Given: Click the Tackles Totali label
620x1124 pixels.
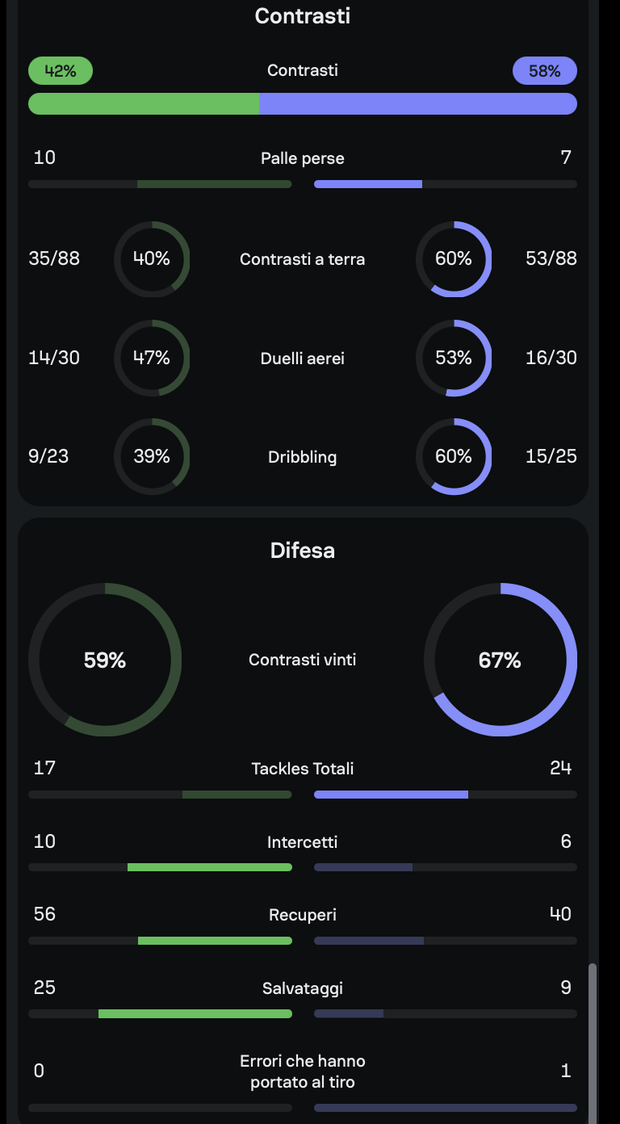Looking at the screenshot, I should click(x=302, y=768).
